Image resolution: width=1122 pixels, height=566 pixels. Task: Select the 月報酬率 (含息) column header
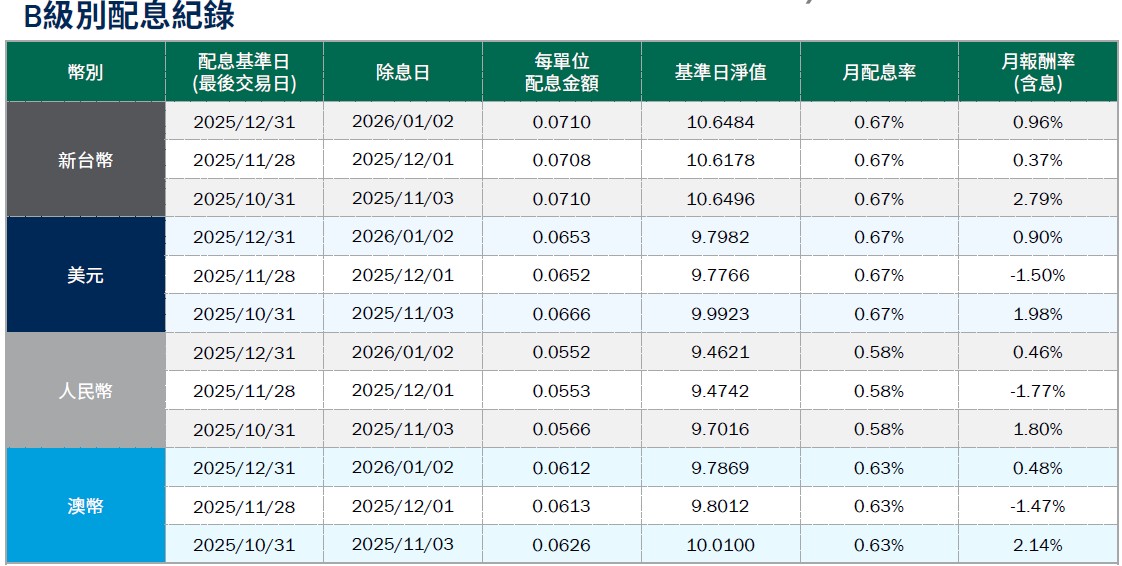tap(1037, 72)
